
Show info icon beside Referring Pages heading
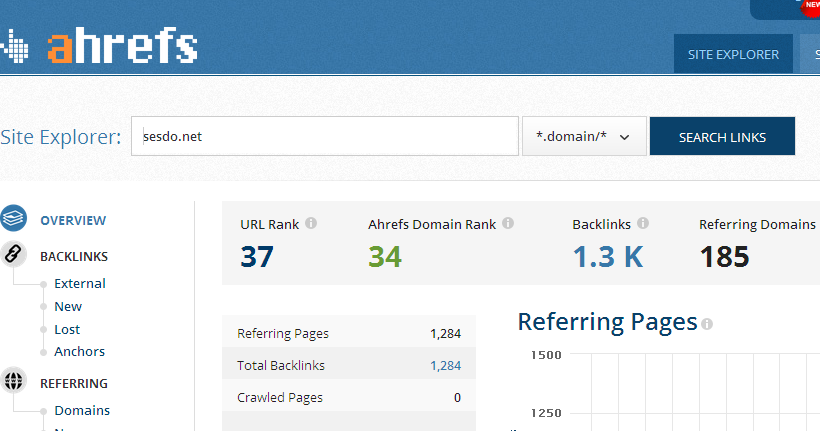pyautogui.click(x=707, y=324)
